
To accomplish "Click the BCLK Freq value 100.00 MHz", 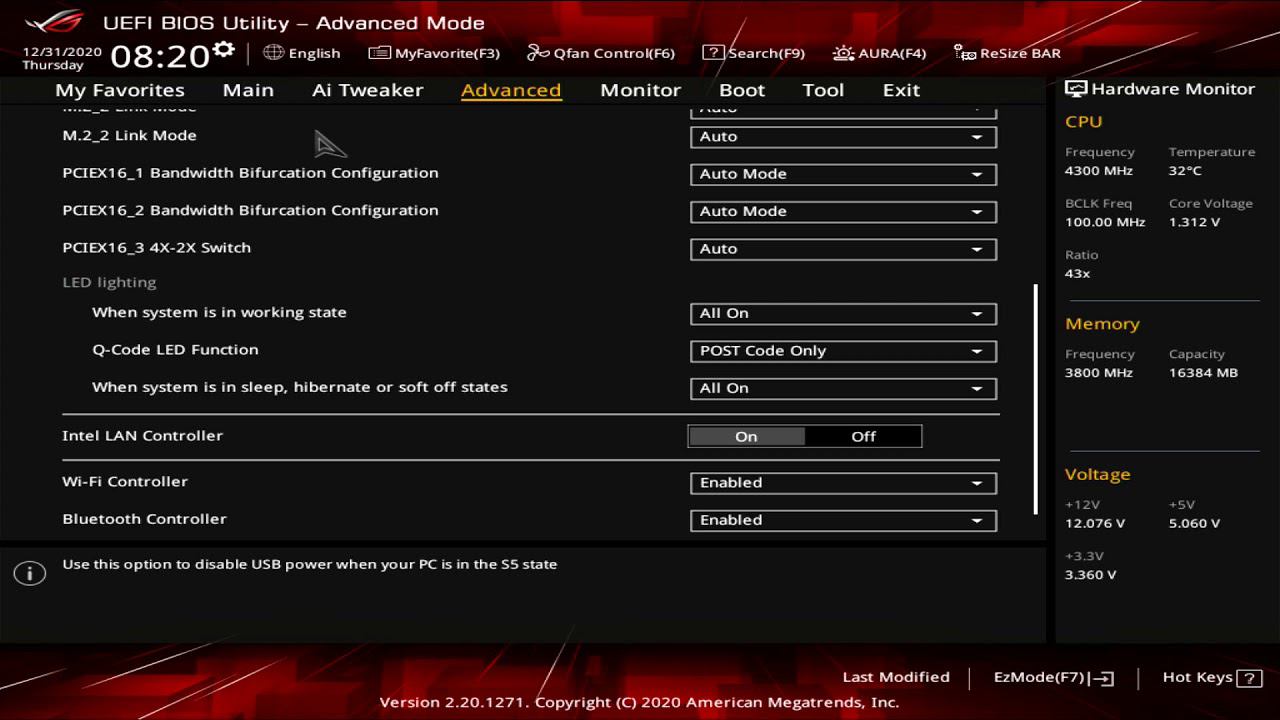I will pos(1105,222).
